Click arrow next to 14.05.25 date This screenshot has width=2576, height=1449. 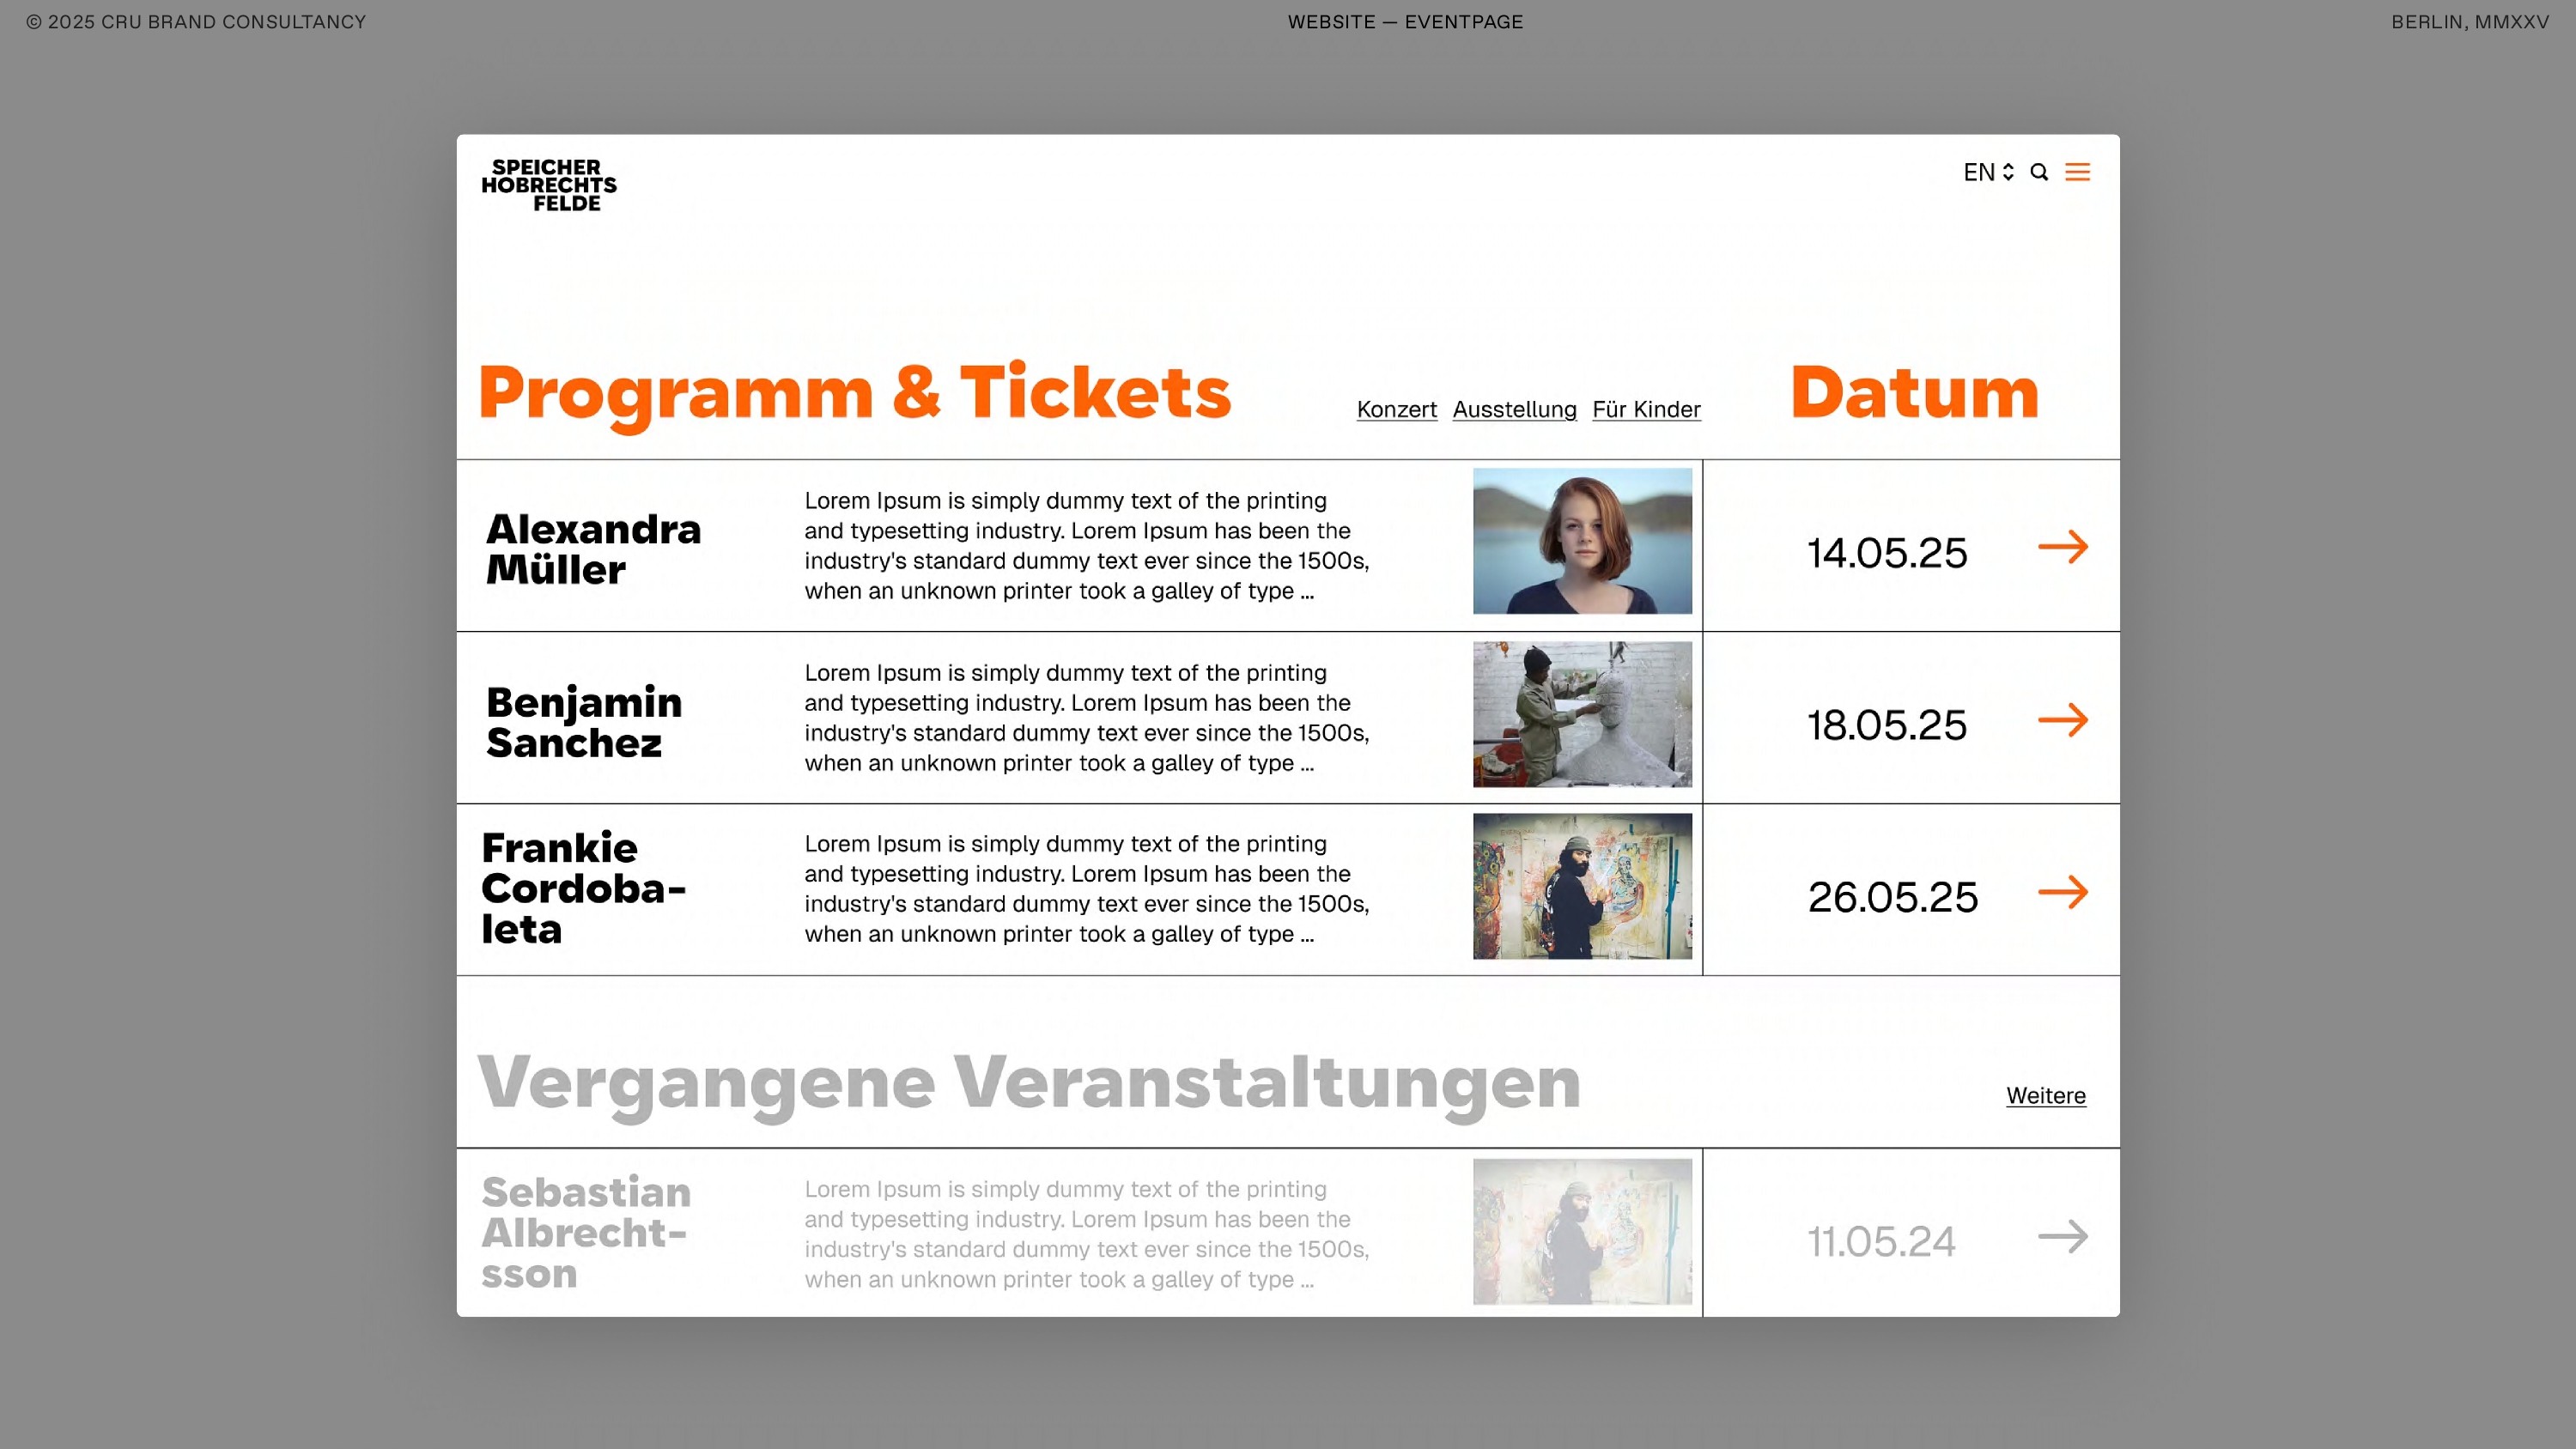coord(2062,547)
